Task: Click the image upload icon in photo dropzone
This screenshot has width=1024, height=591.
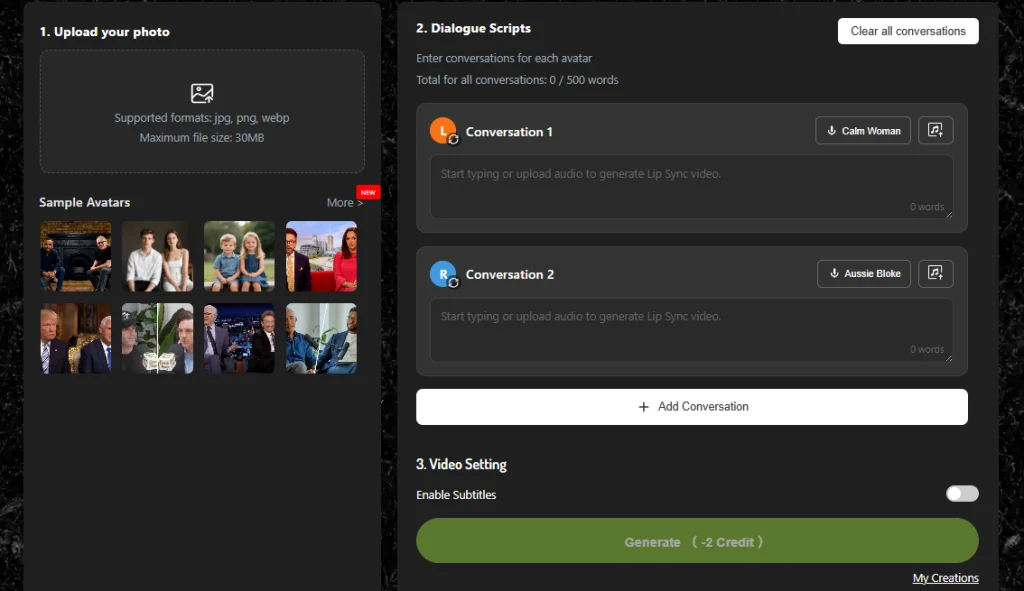Action: tap(202, 94)
